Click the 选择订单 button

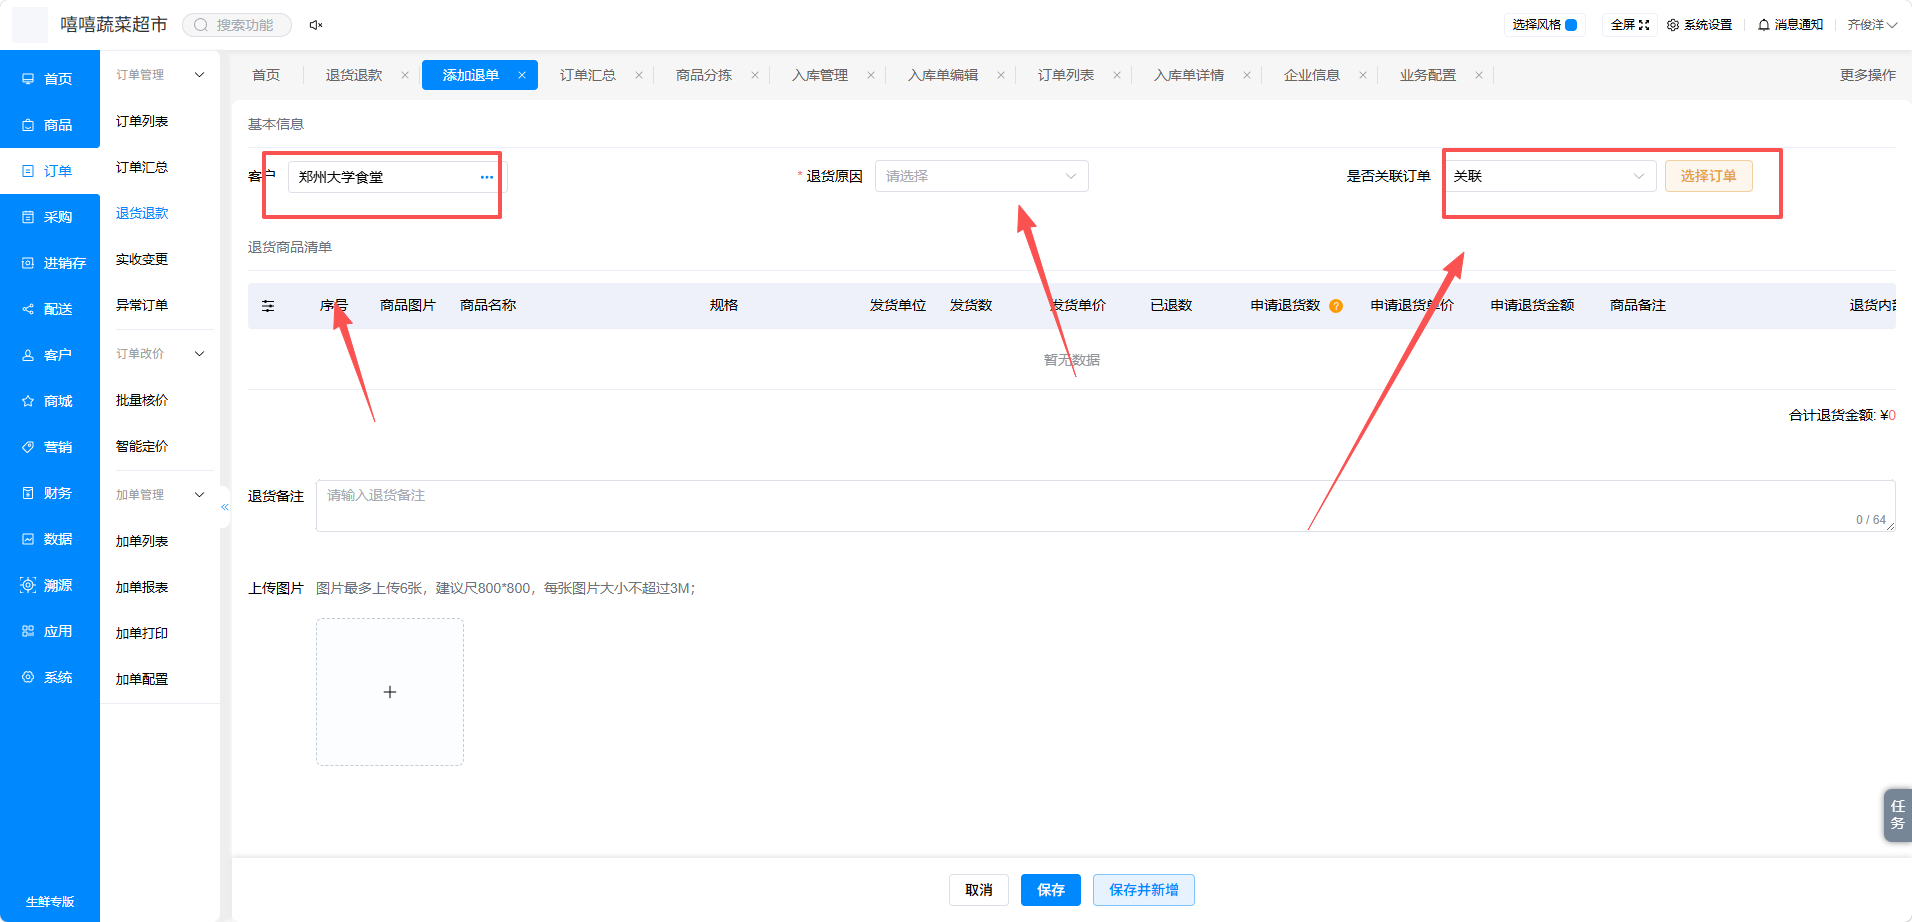click(1708, 176)
